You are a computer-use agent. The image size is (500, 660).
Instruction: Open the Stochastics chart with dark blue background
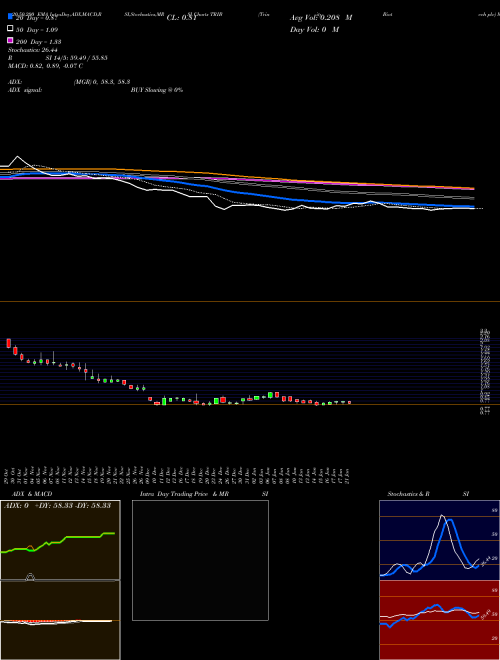point(439,540)
